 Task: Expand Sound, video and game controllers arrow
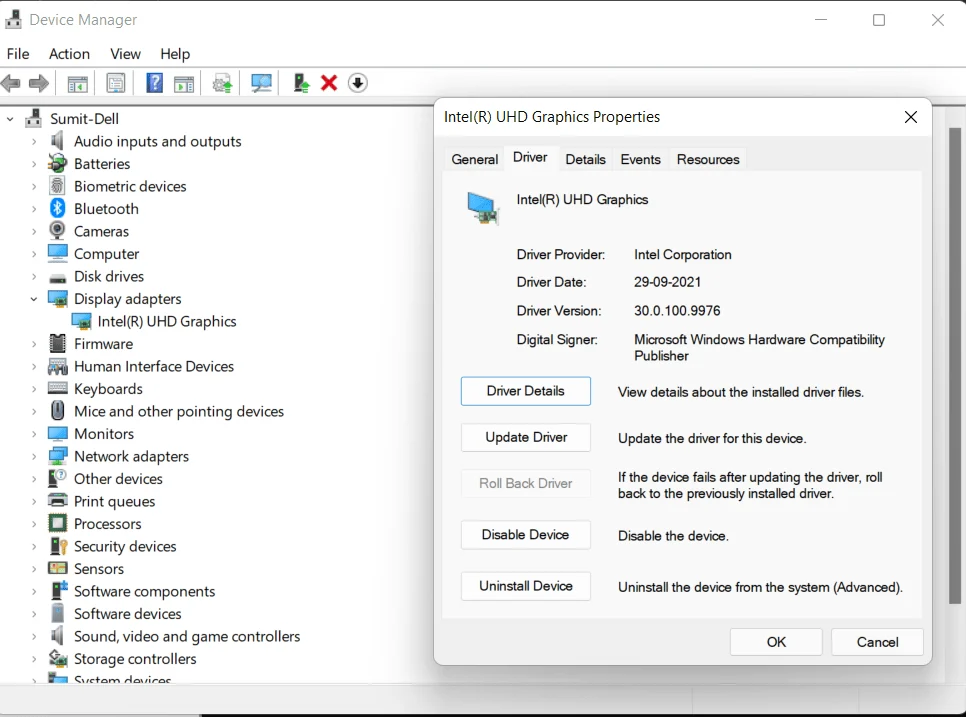pyautogui.click(x=34, y=636)
